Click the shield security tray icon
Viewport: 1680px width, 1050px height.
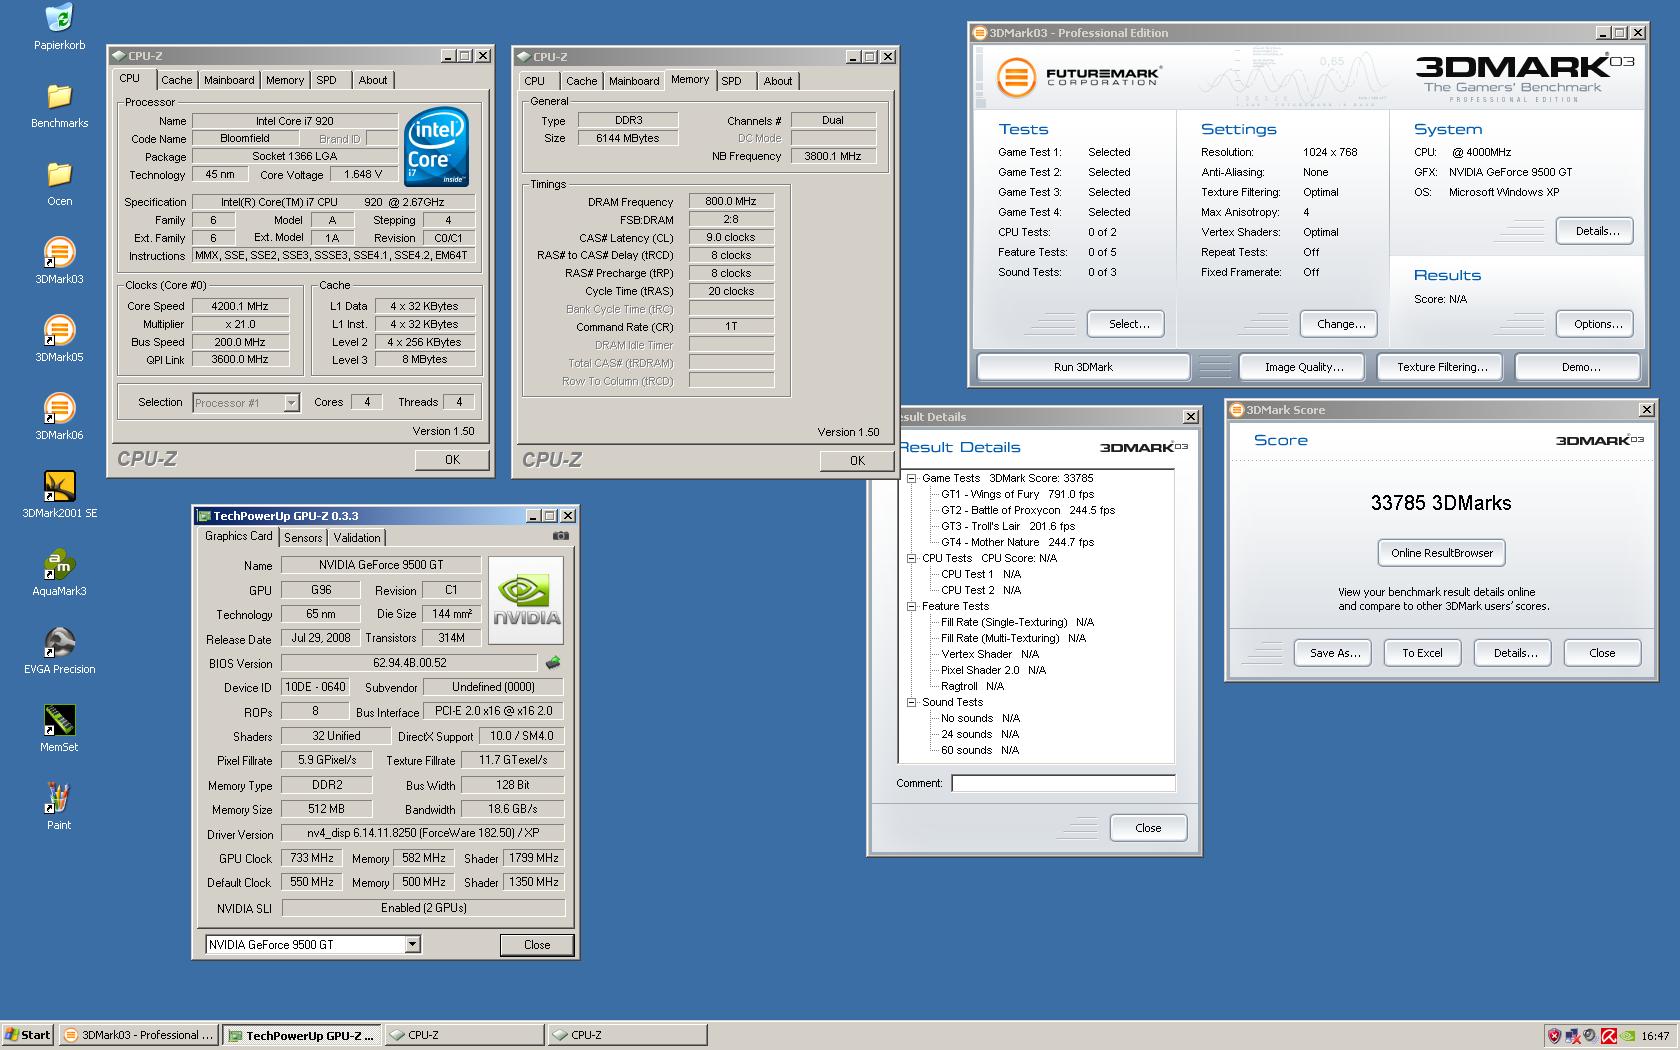point(1554,1036)
